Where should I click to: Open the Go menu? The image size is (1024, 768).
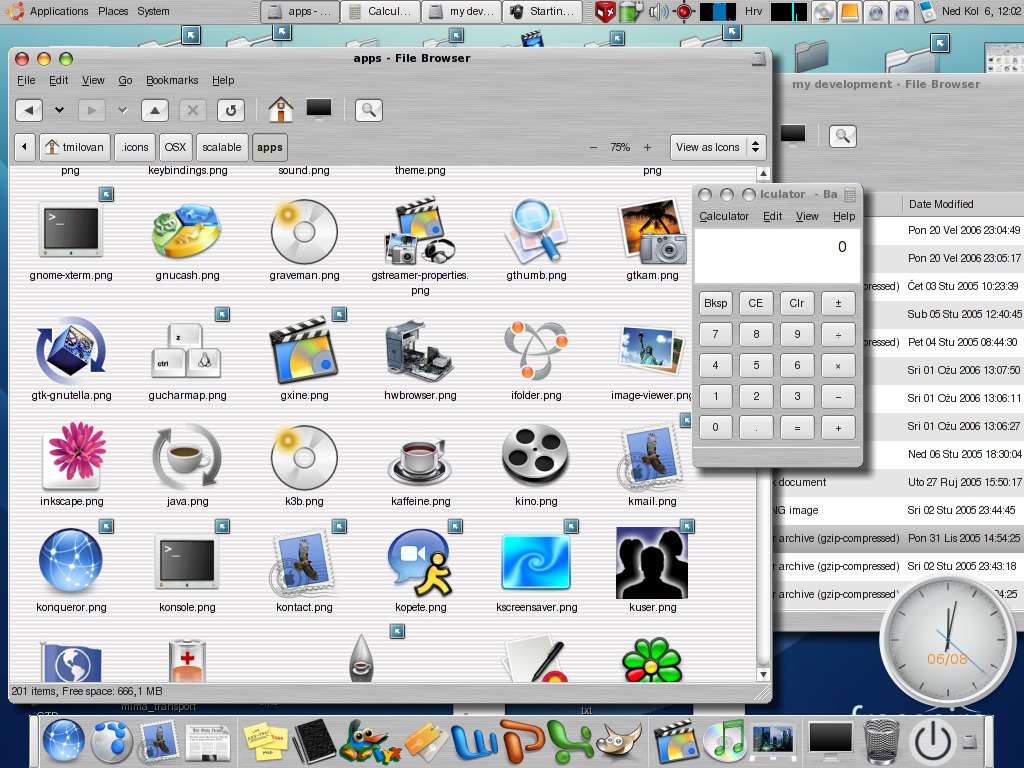coord(125,80)
